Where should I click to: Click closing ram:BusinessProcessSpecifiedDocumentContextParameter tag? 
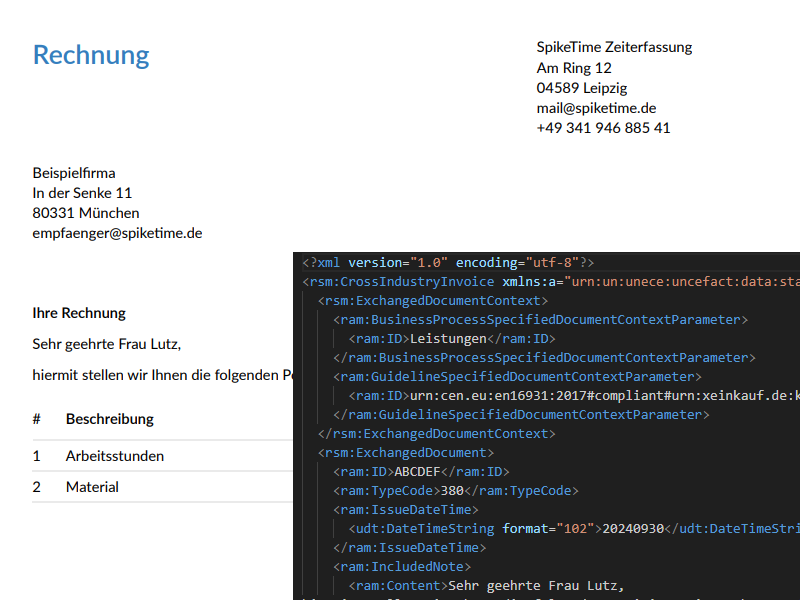[x=544, y=358]
